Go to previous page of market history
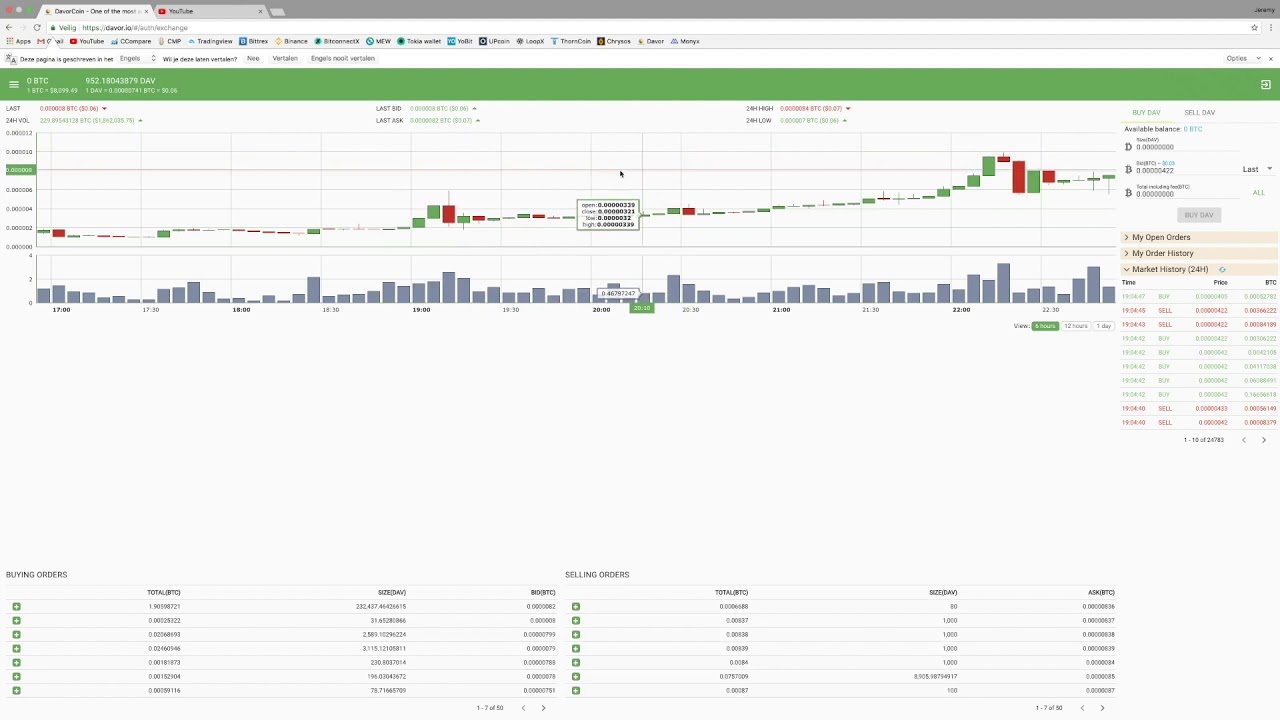Screen dimensions: 1280x720 click(1244, 440)
